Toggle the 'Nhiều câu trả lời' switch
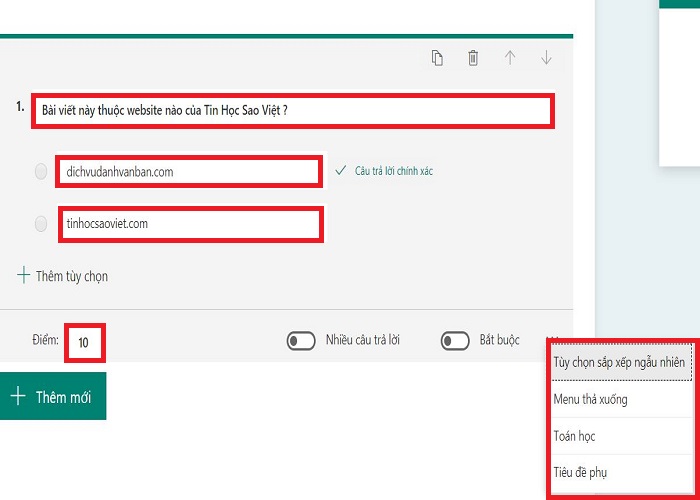Image resolution: width=700 pixels, height=500 pixels. tap(301, 341)
